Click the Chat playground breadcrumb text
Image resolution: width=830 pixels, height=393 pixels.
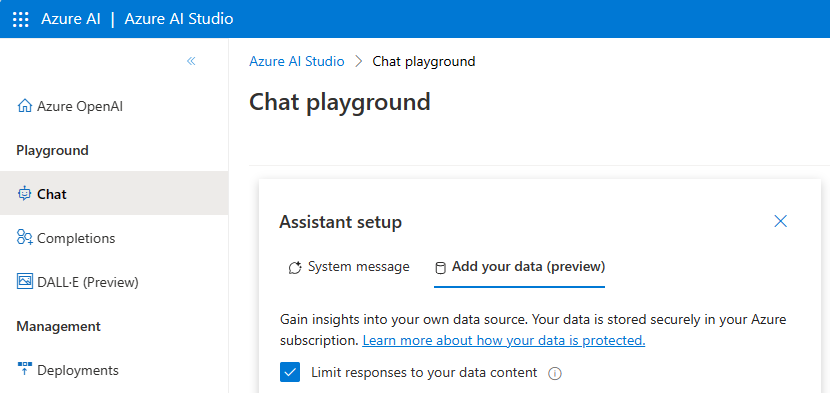pyautogui.click(x=423, y=61)
